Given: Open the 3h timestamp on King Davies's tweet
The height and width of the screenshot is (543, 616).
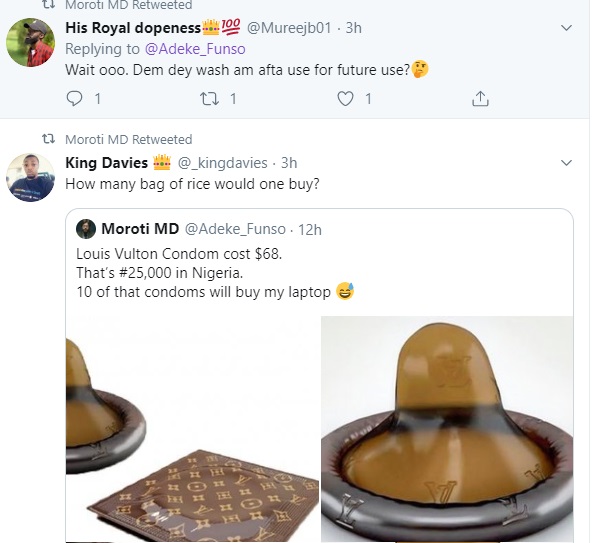Looking at the screenshot, I should point(289,162).
